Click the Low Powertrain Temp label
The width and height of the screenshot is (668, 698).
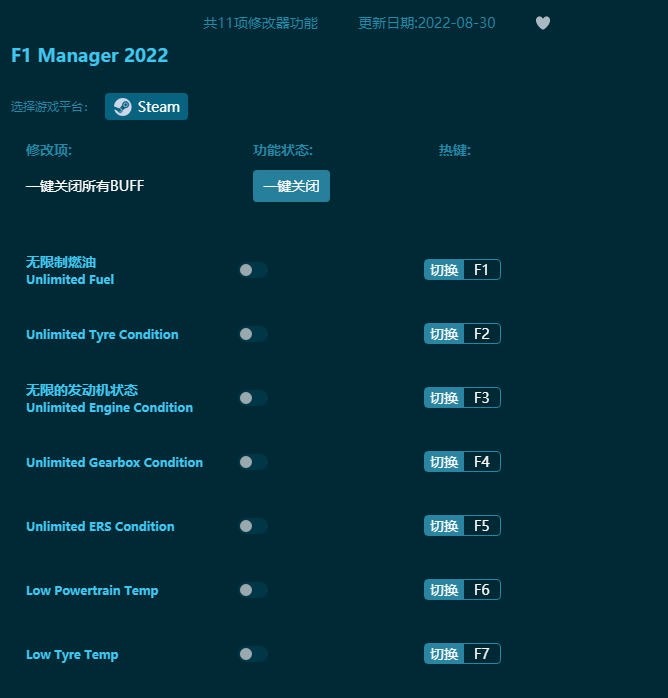click(92, 591)
